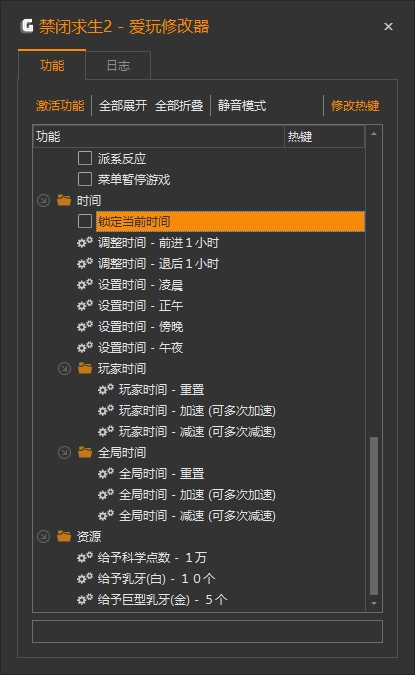The width and height of the screenshot is (415, 675).
Task: Click gear icon for 设置时间 - 午夜
Action: click(x=85, y=347)
